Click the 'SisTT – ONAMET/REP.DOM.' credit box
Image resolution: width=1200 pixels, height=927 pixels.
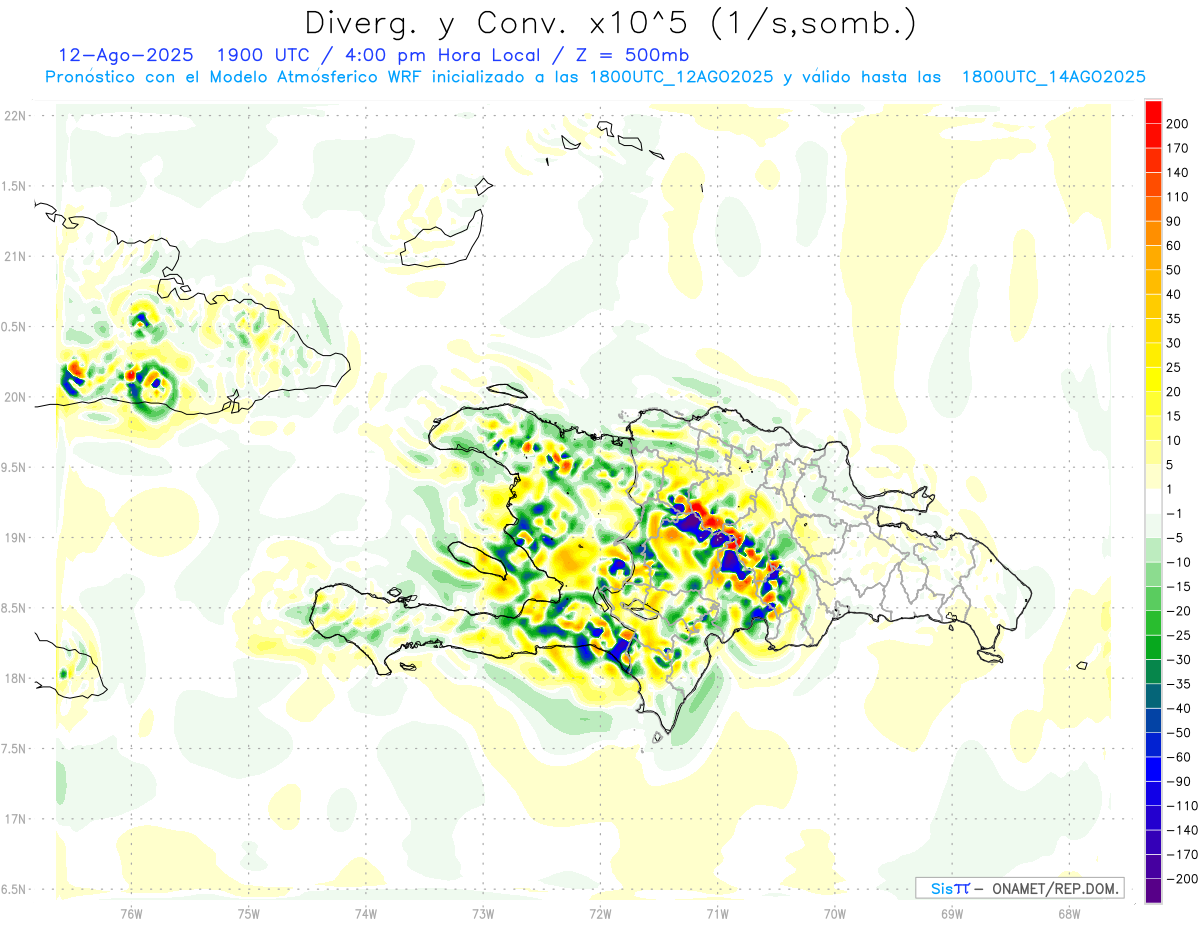click(x=1019, y=888)
